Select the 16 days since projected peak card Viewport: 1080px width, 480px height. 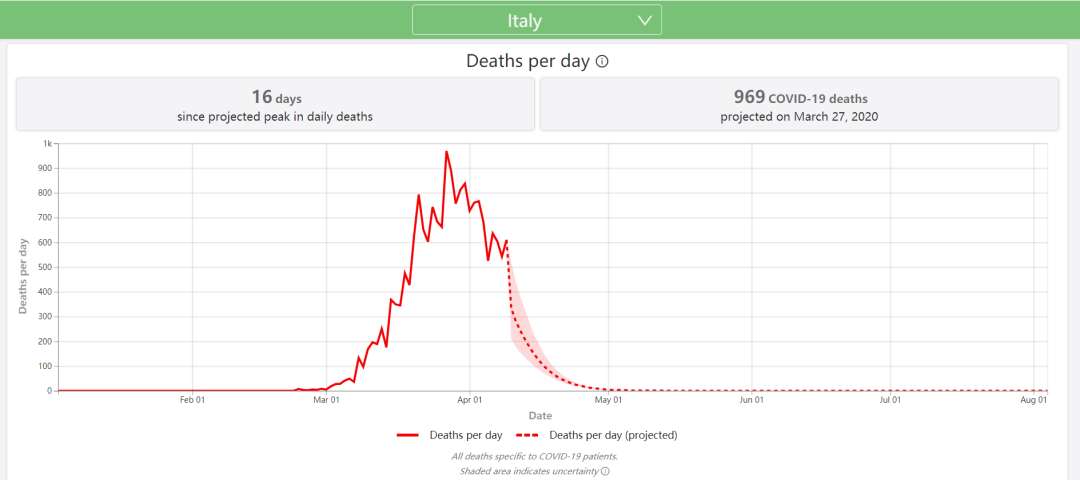(276, 105)
